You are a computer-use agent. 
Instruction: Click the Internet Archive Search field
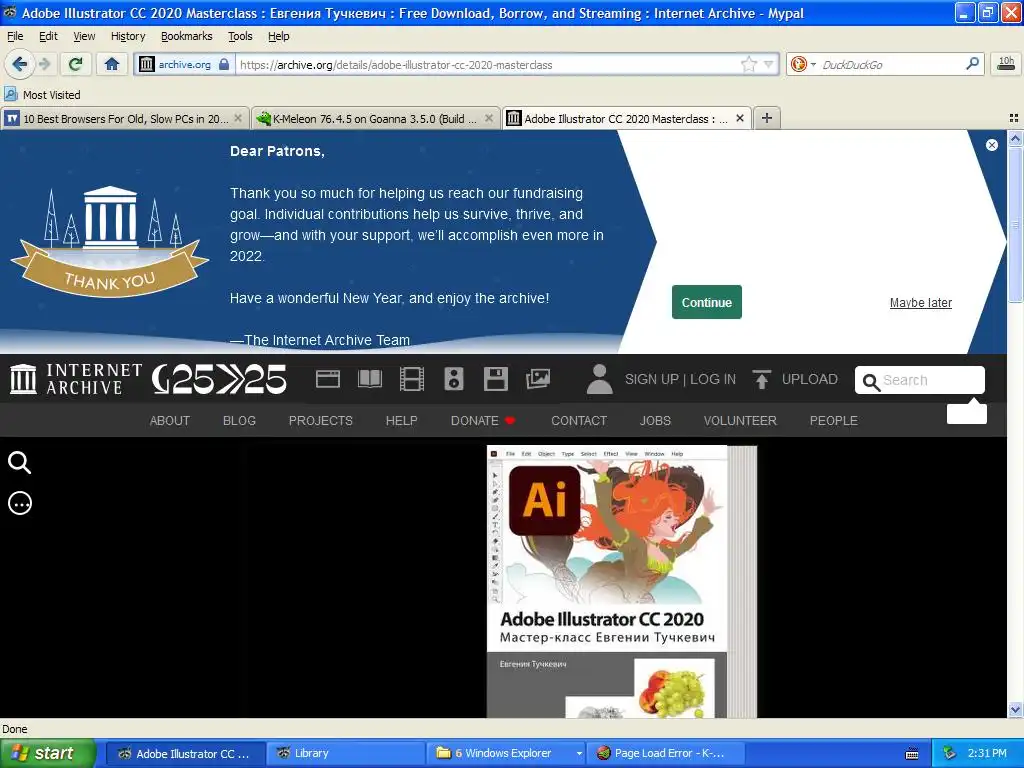pyautogui.click(x=920, y=380)
